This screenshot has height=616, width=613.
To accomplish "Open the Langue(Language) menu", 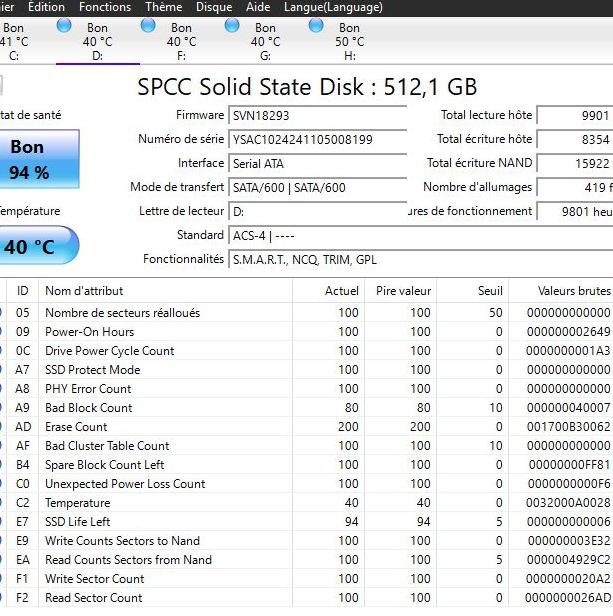I will point(333,7).
